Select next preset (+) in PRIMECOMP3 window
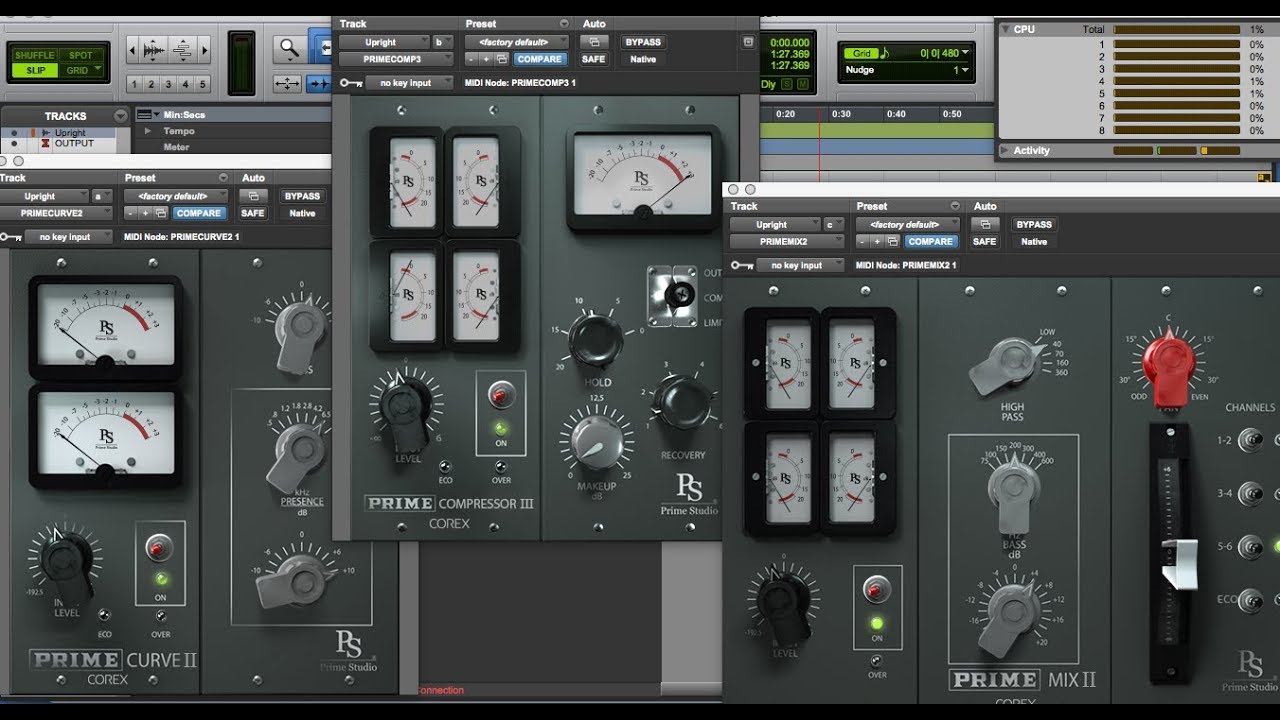1280x720 pixels. [486, 59]
